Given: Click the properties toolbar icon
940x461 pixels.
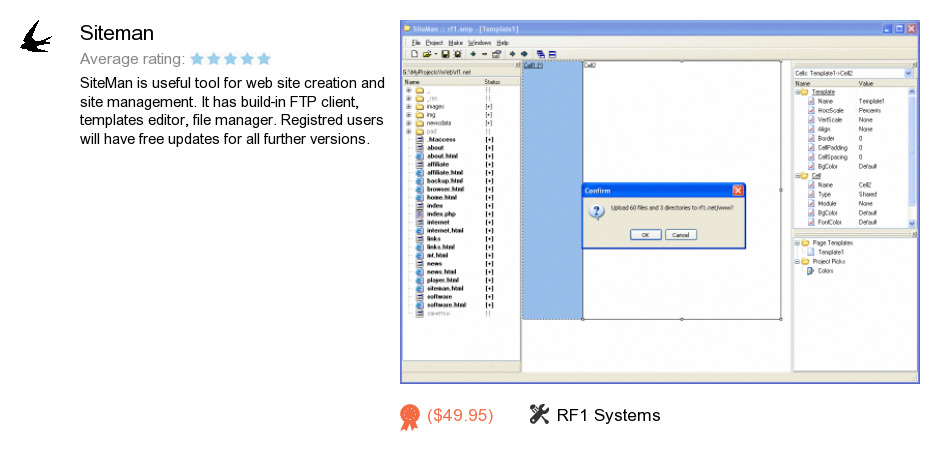Looking at the screenshot, I should pos(496,54).
